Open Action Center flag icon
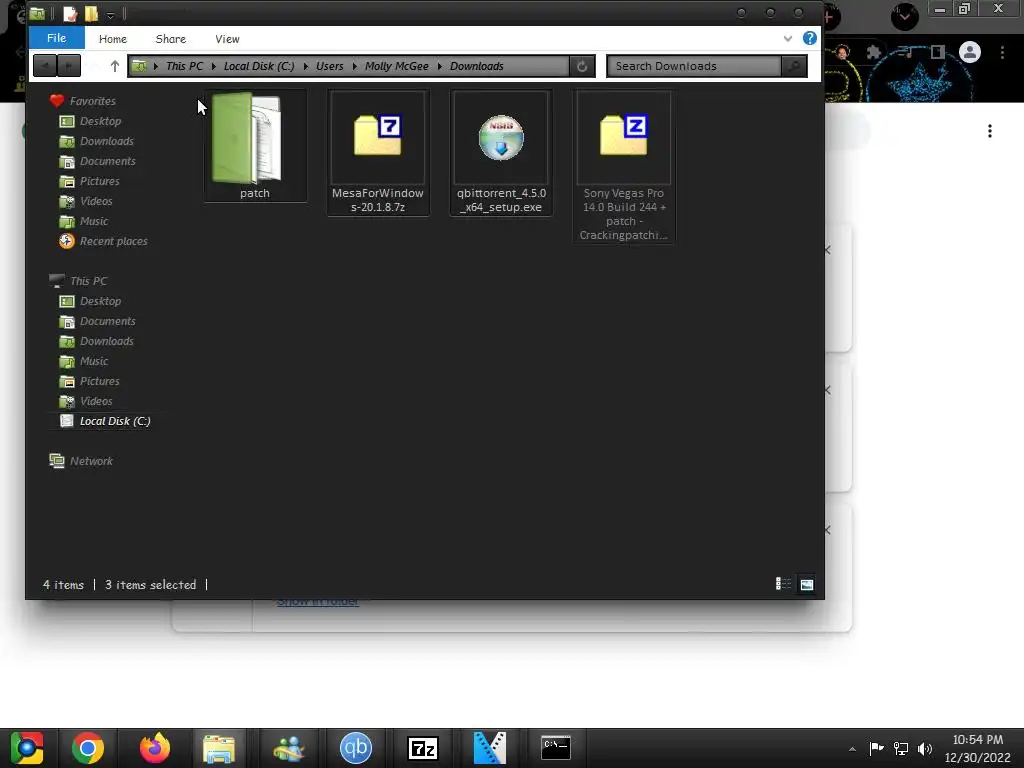Screen dimensions: 1024x768 (876, 748)
